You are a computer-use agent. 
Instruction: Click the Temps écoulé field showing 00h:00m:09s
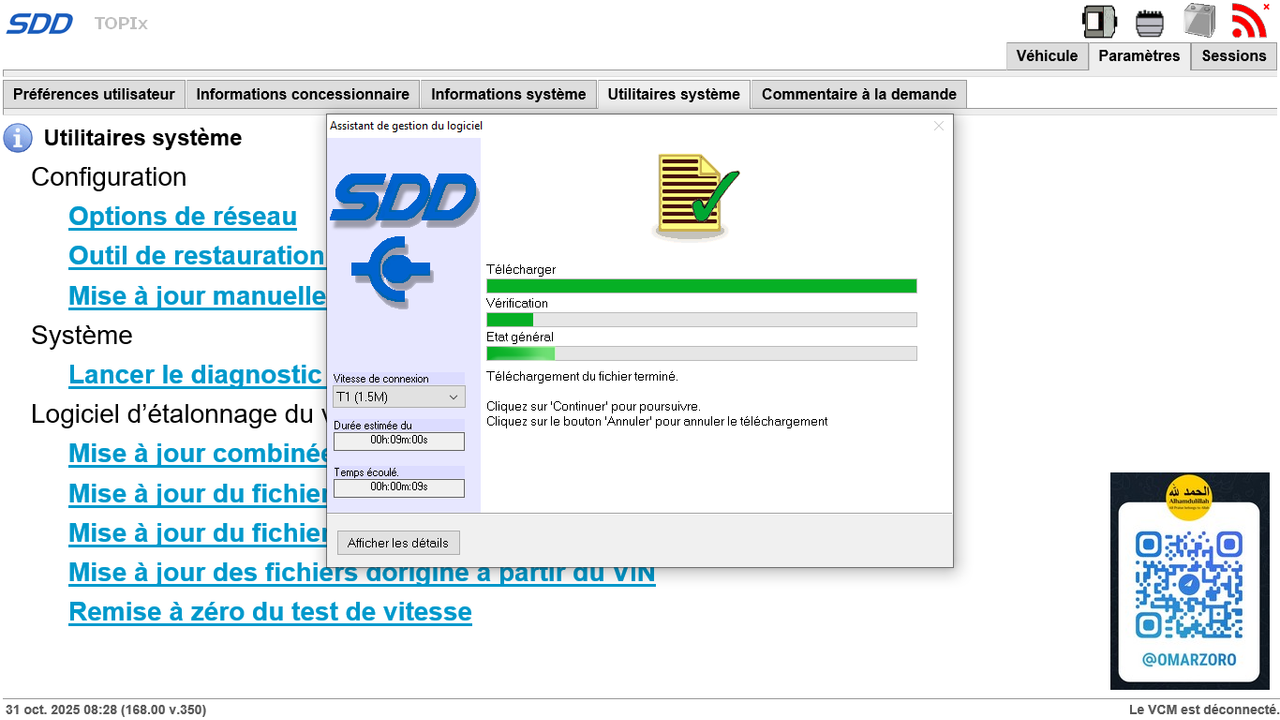click(x=399, y=488)
